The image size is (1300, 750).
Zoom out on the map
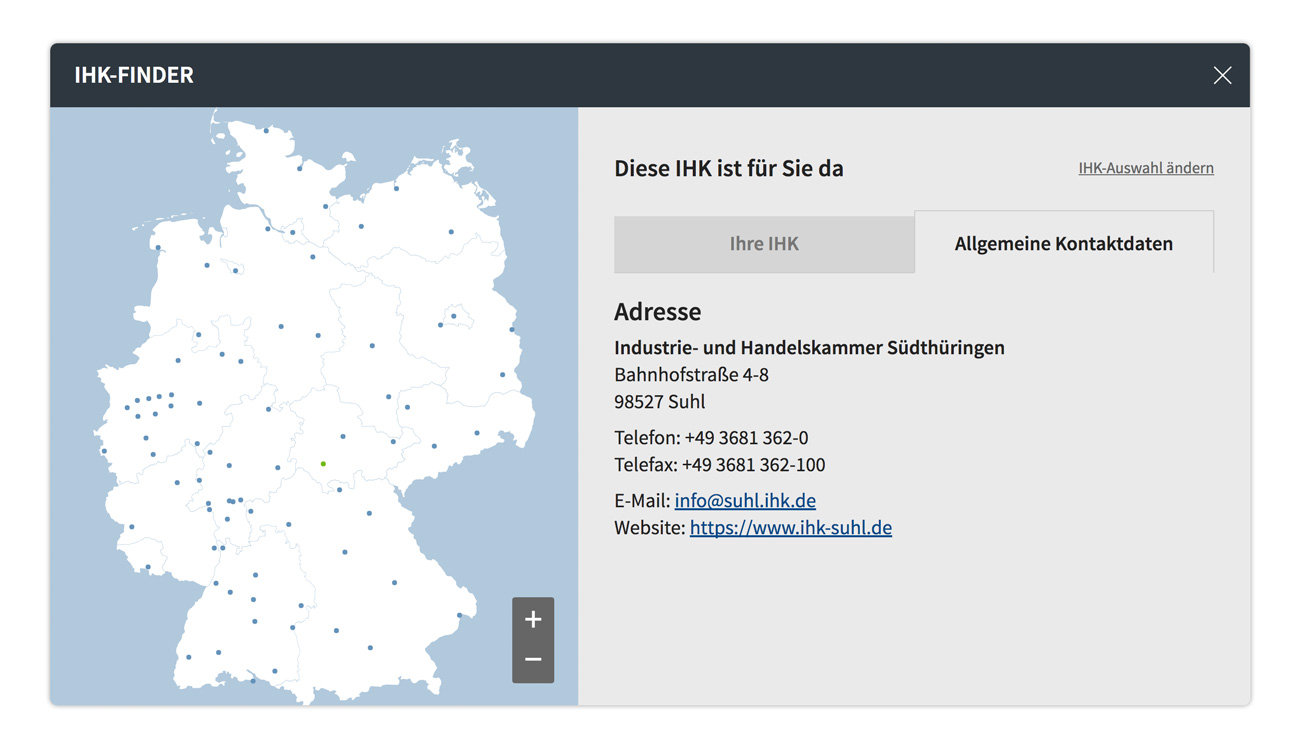533,660
